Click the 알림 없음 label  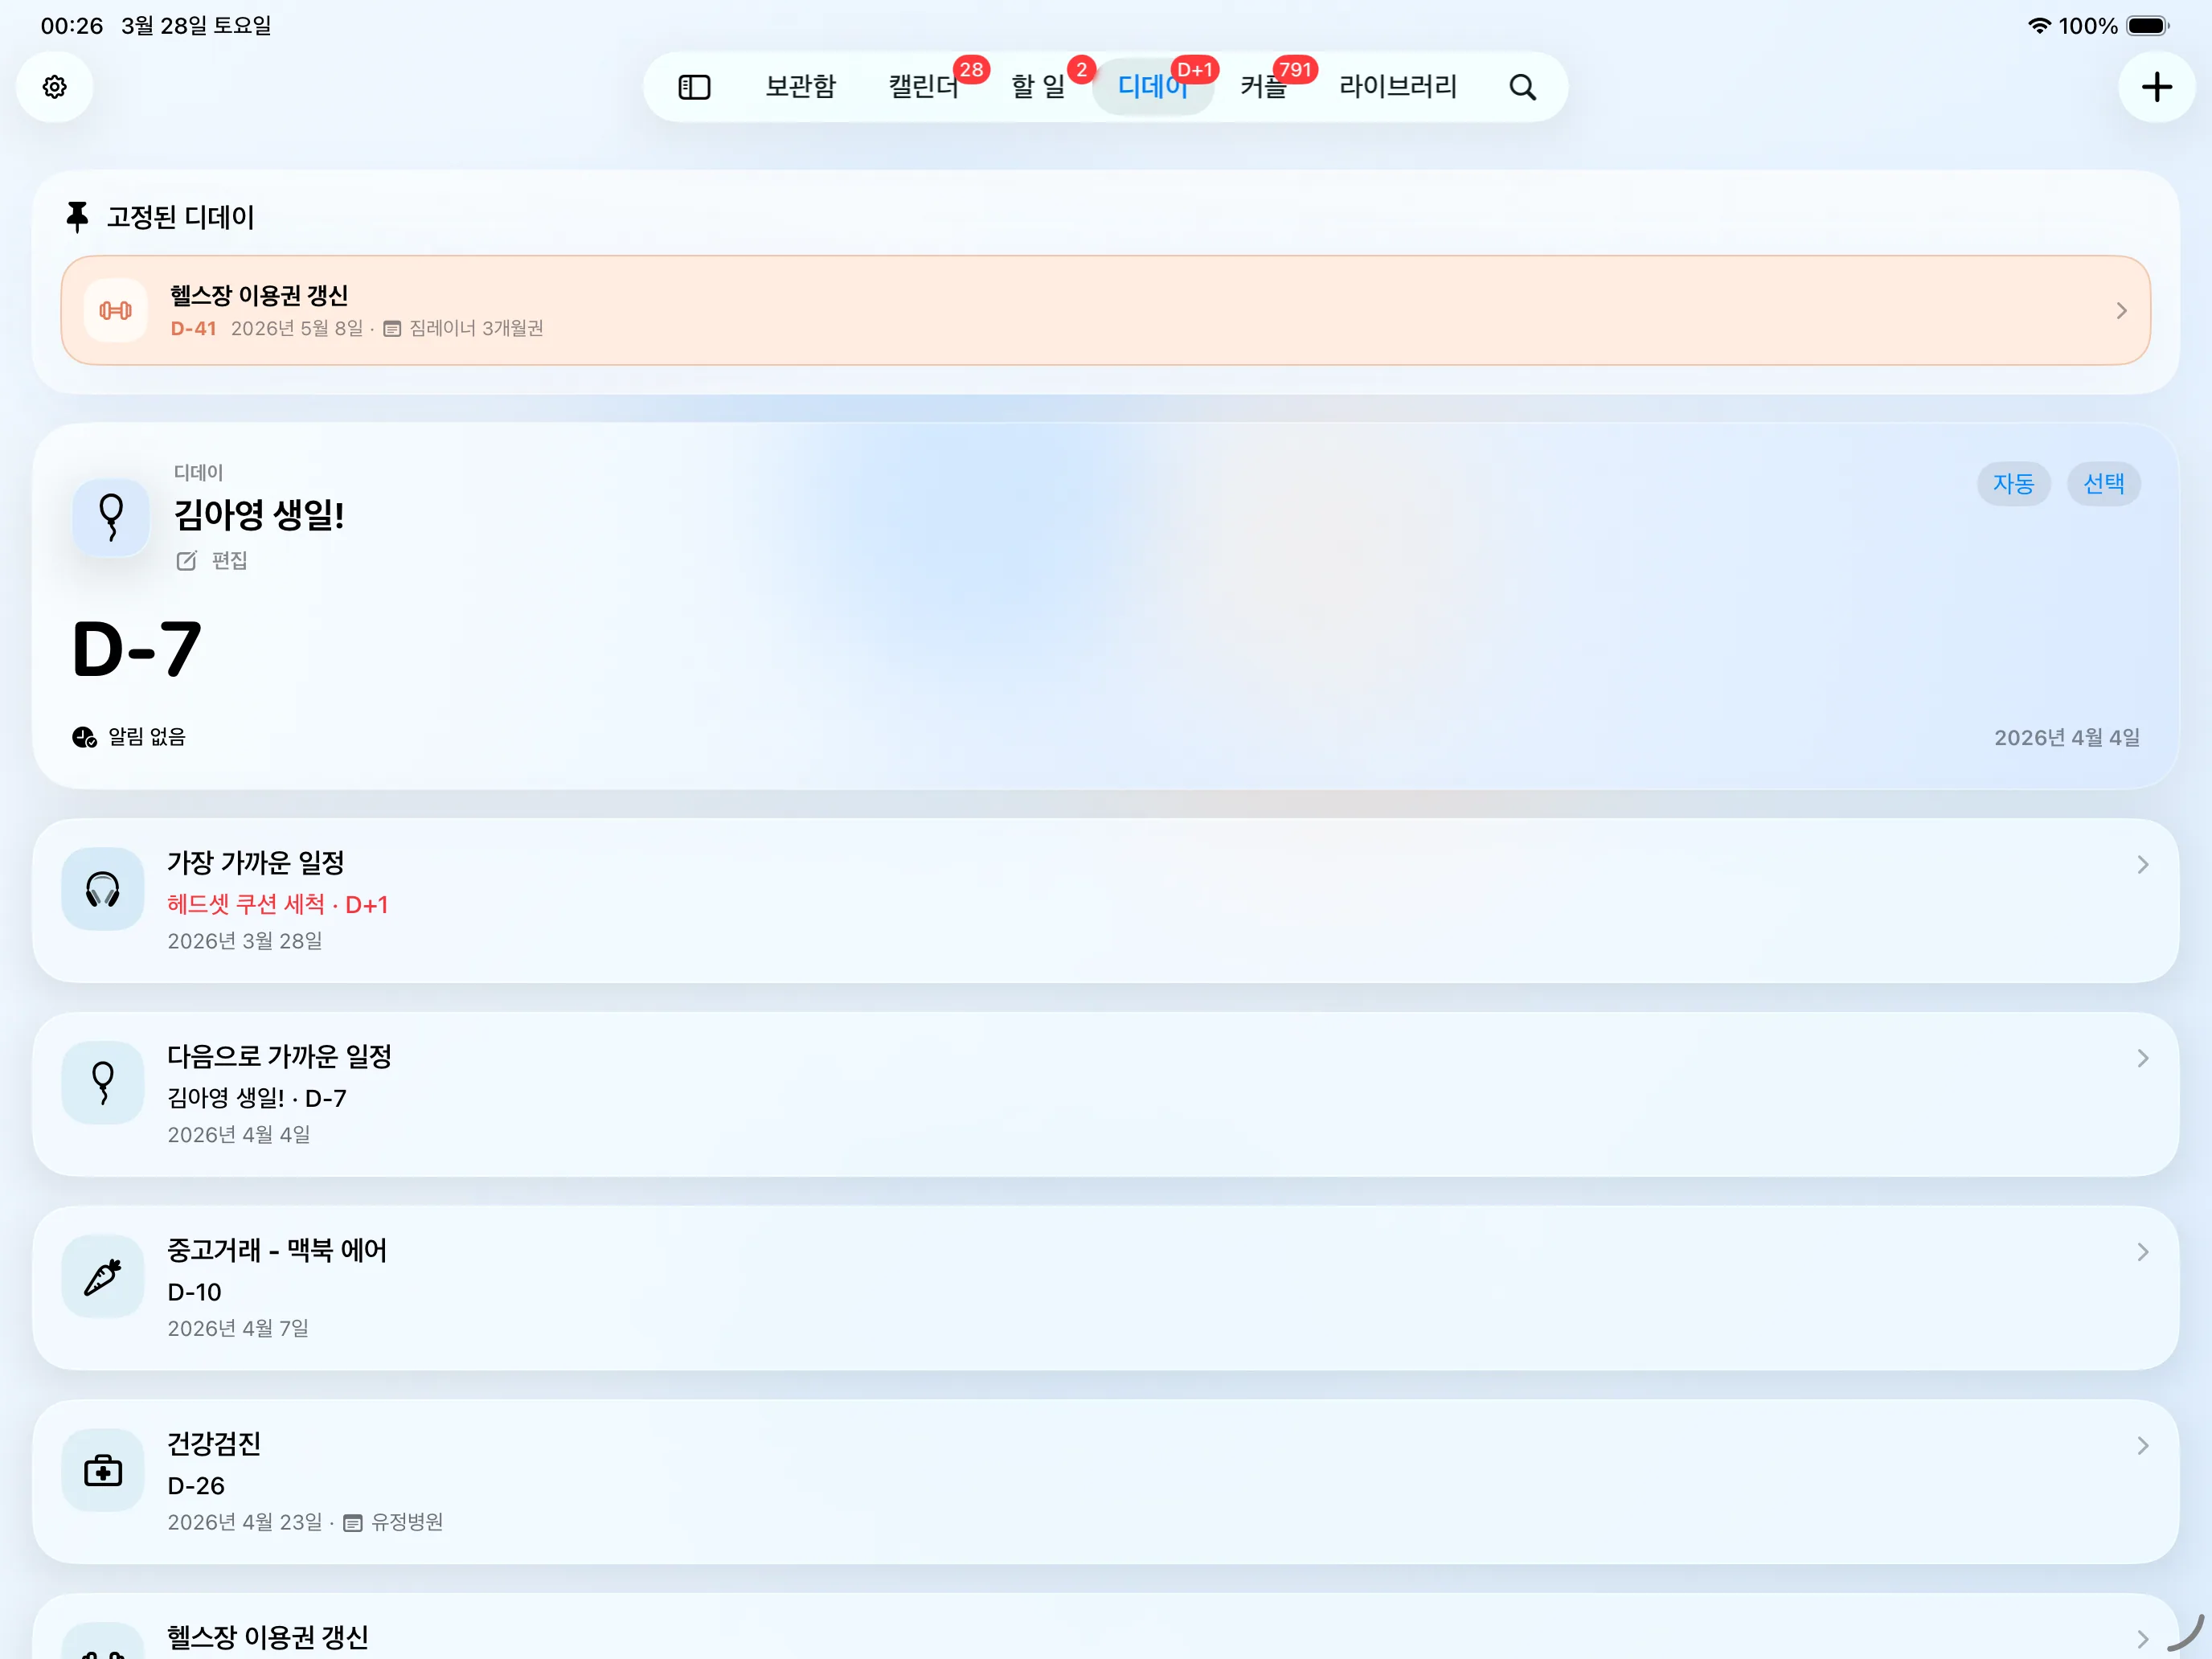(147, 738)
